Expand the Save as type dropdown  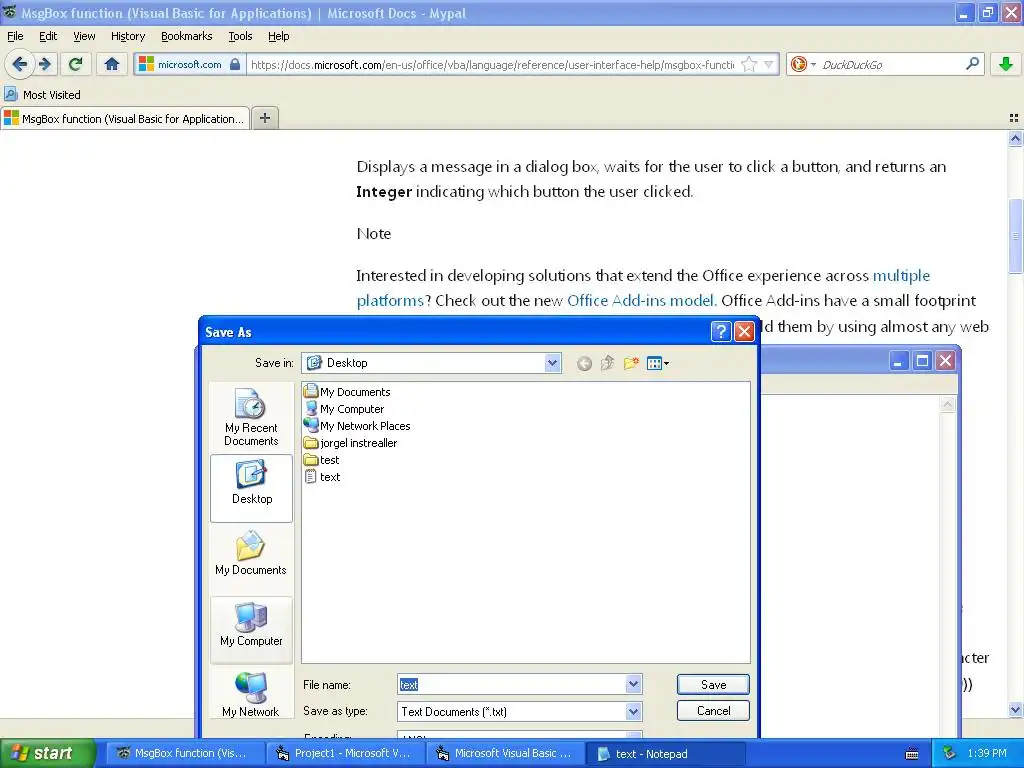click(633, 711)
